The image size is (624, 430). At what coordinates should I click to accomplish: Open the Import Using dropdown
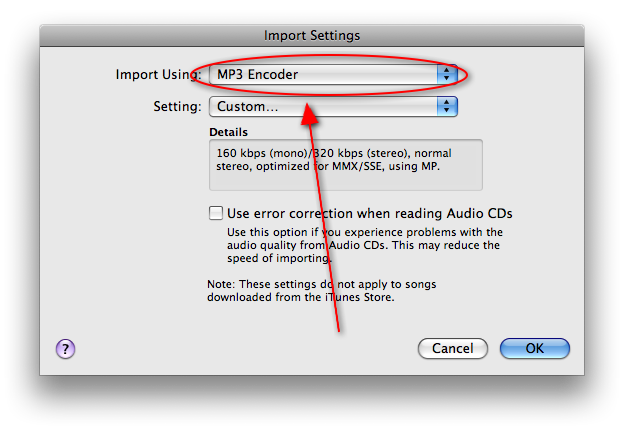pos(333,74)
